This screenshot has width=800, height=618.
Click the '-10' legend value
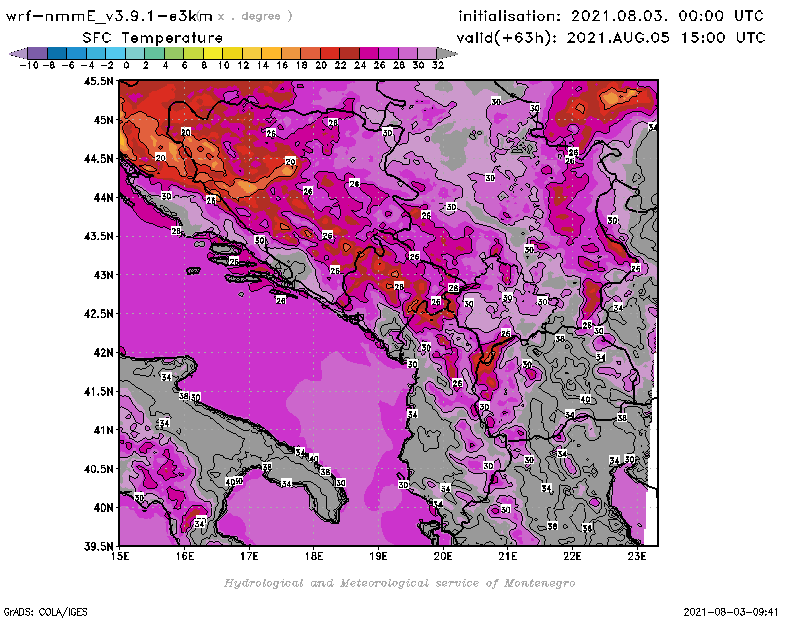pyautogui.click(x=29, y=66)
